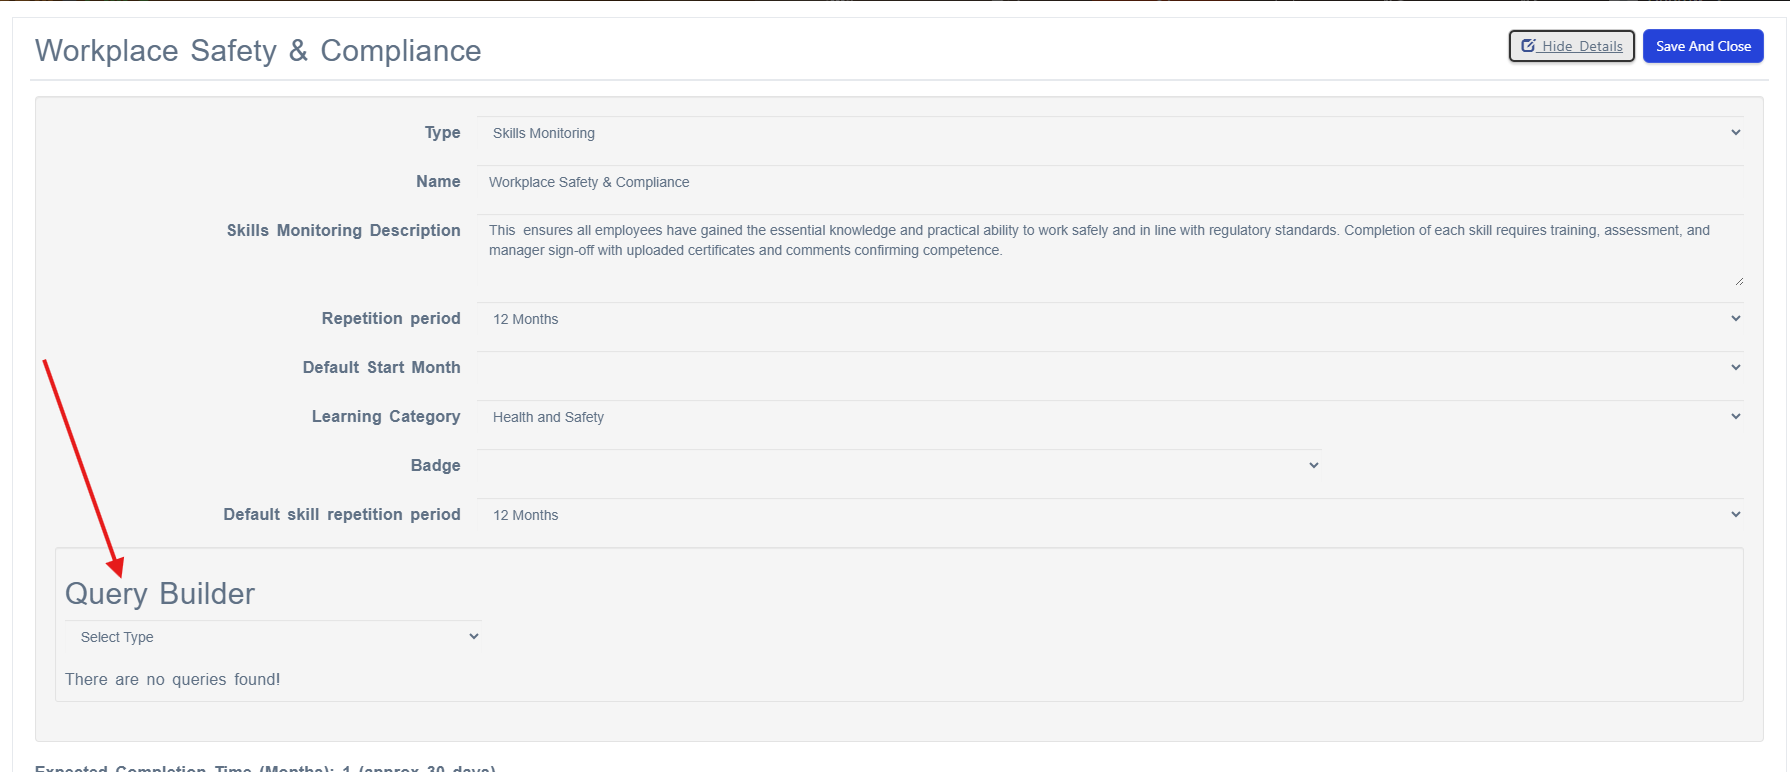
Task: Open Default skill repetition period dropdown
Action: [x=1110, y=515]
